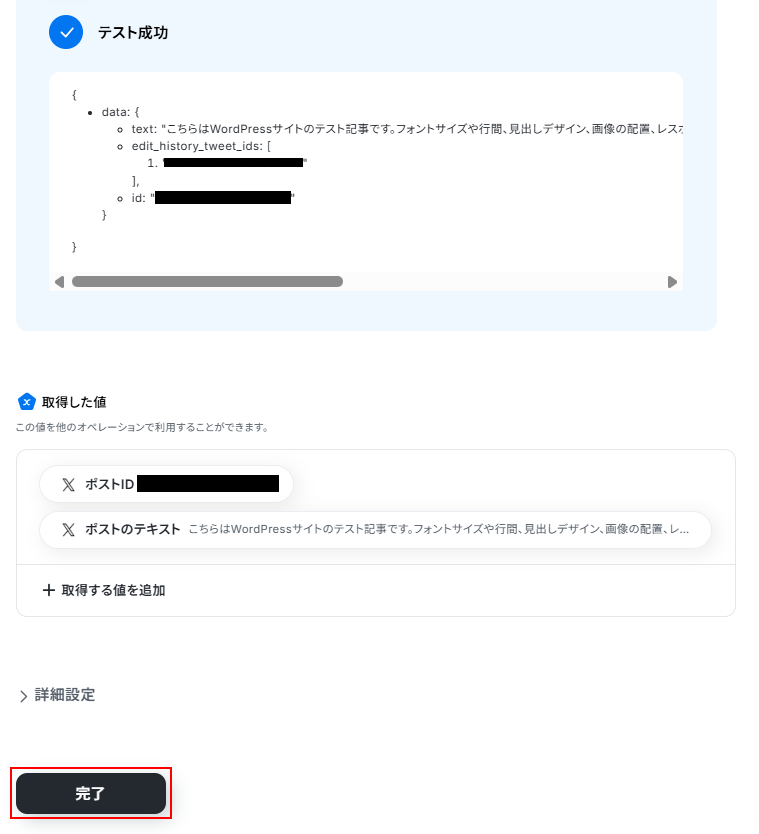
Task: Click the テスト成功 heading text
Action: tap(133, 33)
